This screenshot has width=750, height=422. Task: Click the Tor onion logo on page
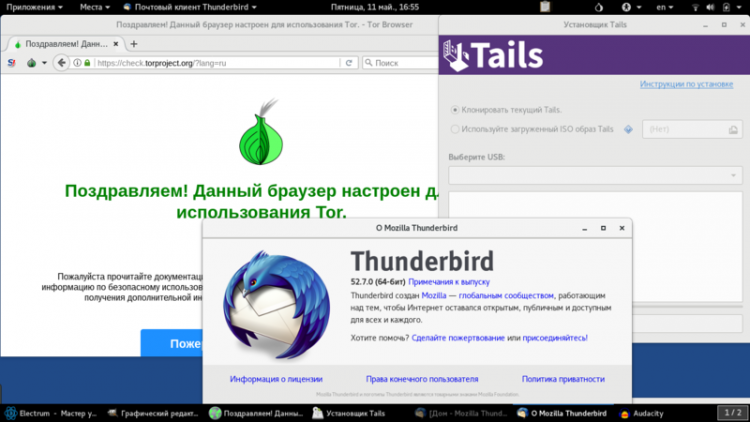pos(261,132)
